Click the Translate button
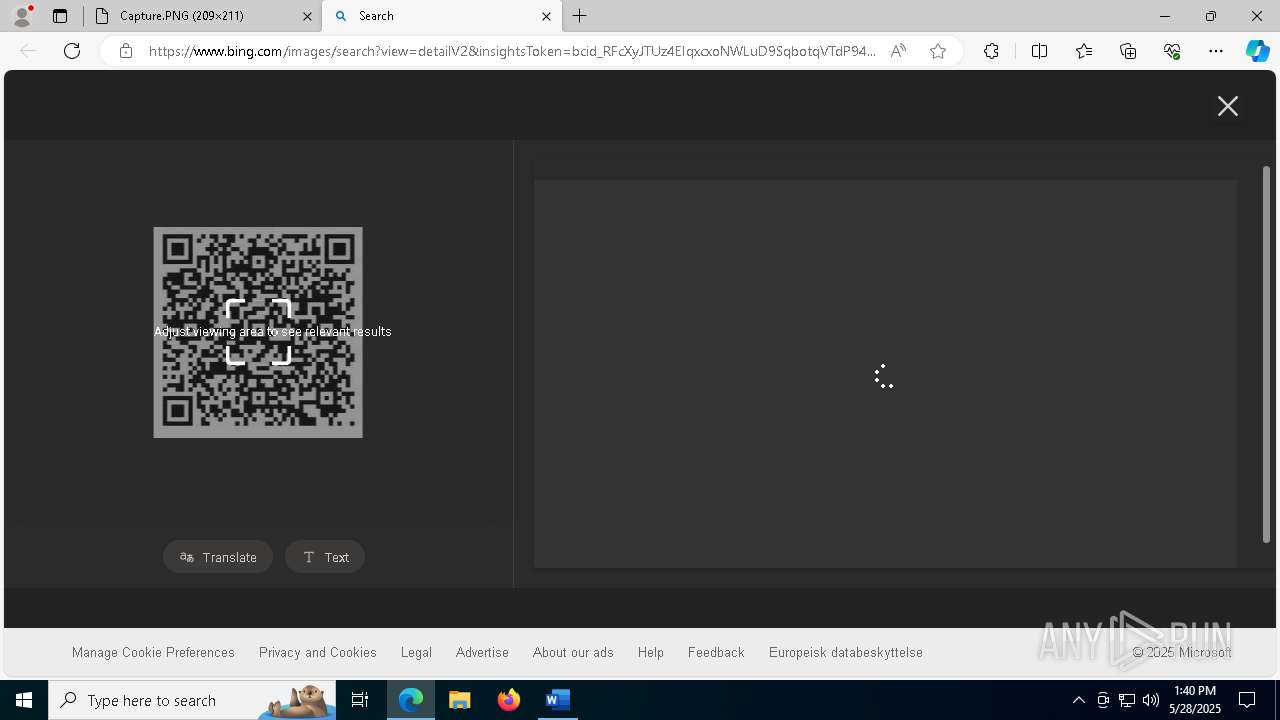 (218, 557)
